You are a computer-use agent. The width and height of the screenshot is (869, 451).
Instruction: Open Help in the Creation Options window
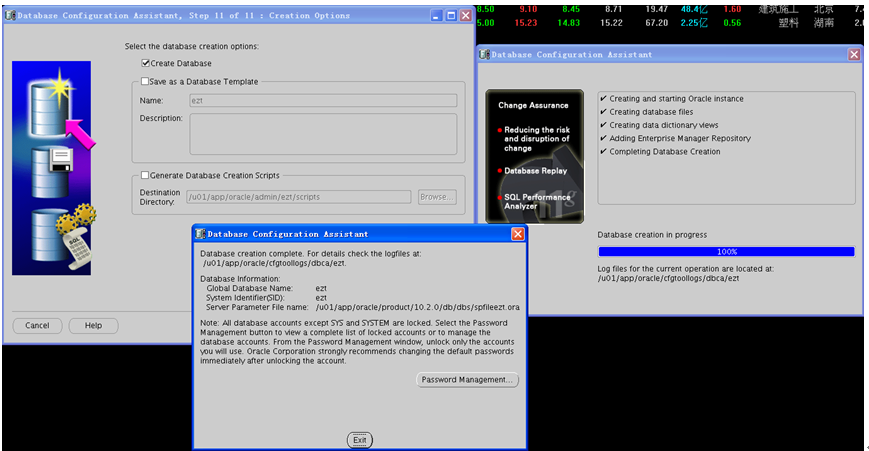tap(93, 325)
